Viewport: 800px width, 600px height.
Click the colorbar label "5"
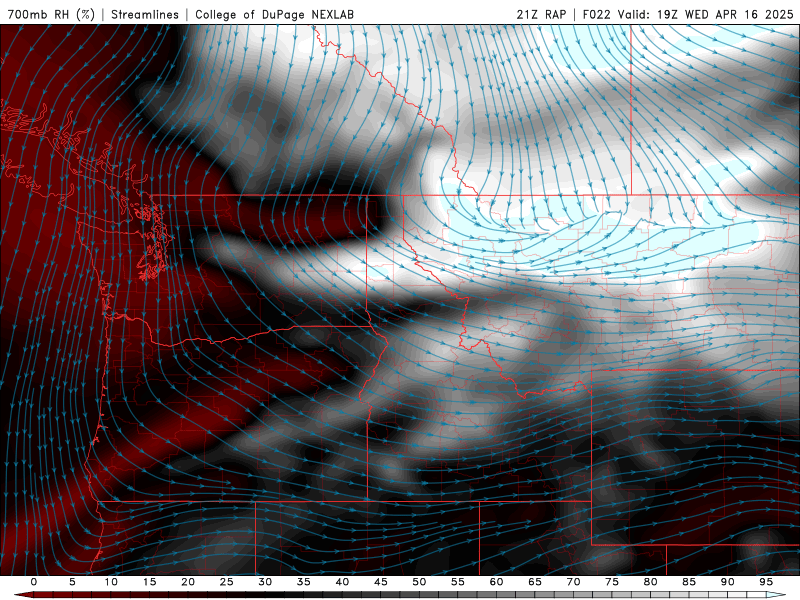point(72,582)
